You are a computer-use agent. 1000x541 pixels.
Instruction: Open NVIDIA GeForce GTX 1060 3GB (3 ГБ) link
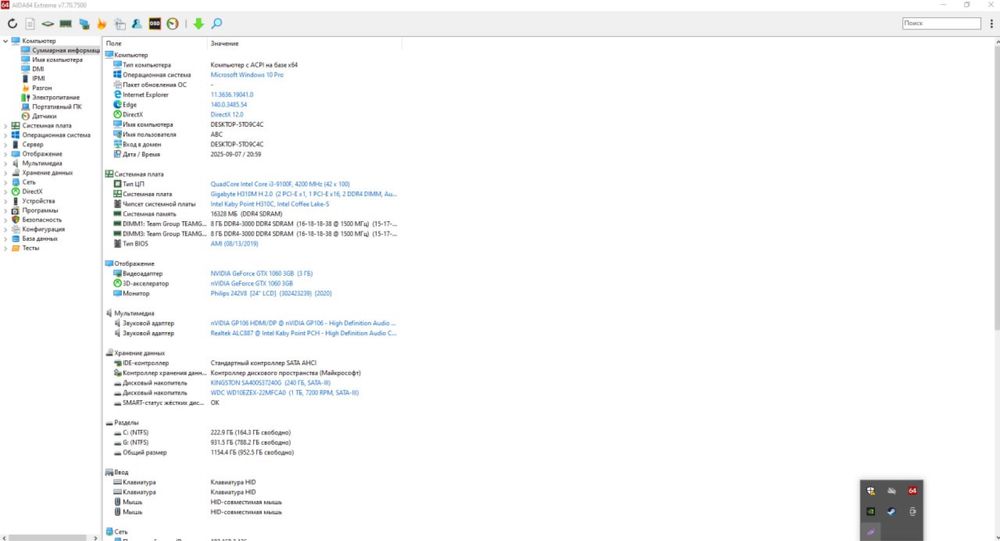(x=261, y=274)
